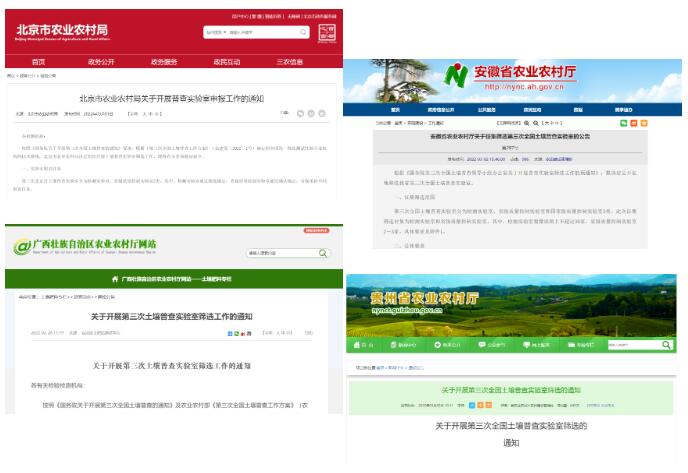Image resolution: width=688 pixels, height=473 pixels.
Task: Select 首页 tab on Beijing site
Action: pyautogui.click(x=38, y=62)
